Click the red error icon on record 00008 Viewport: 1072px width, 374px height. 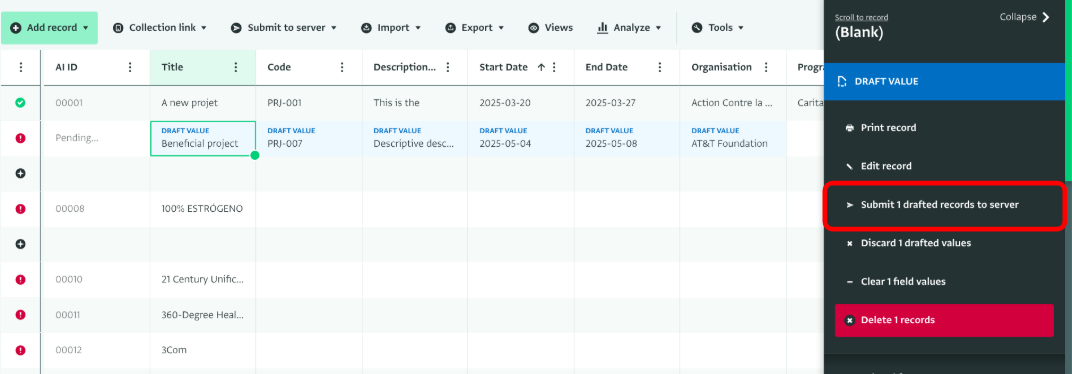[x=21, y=209]
